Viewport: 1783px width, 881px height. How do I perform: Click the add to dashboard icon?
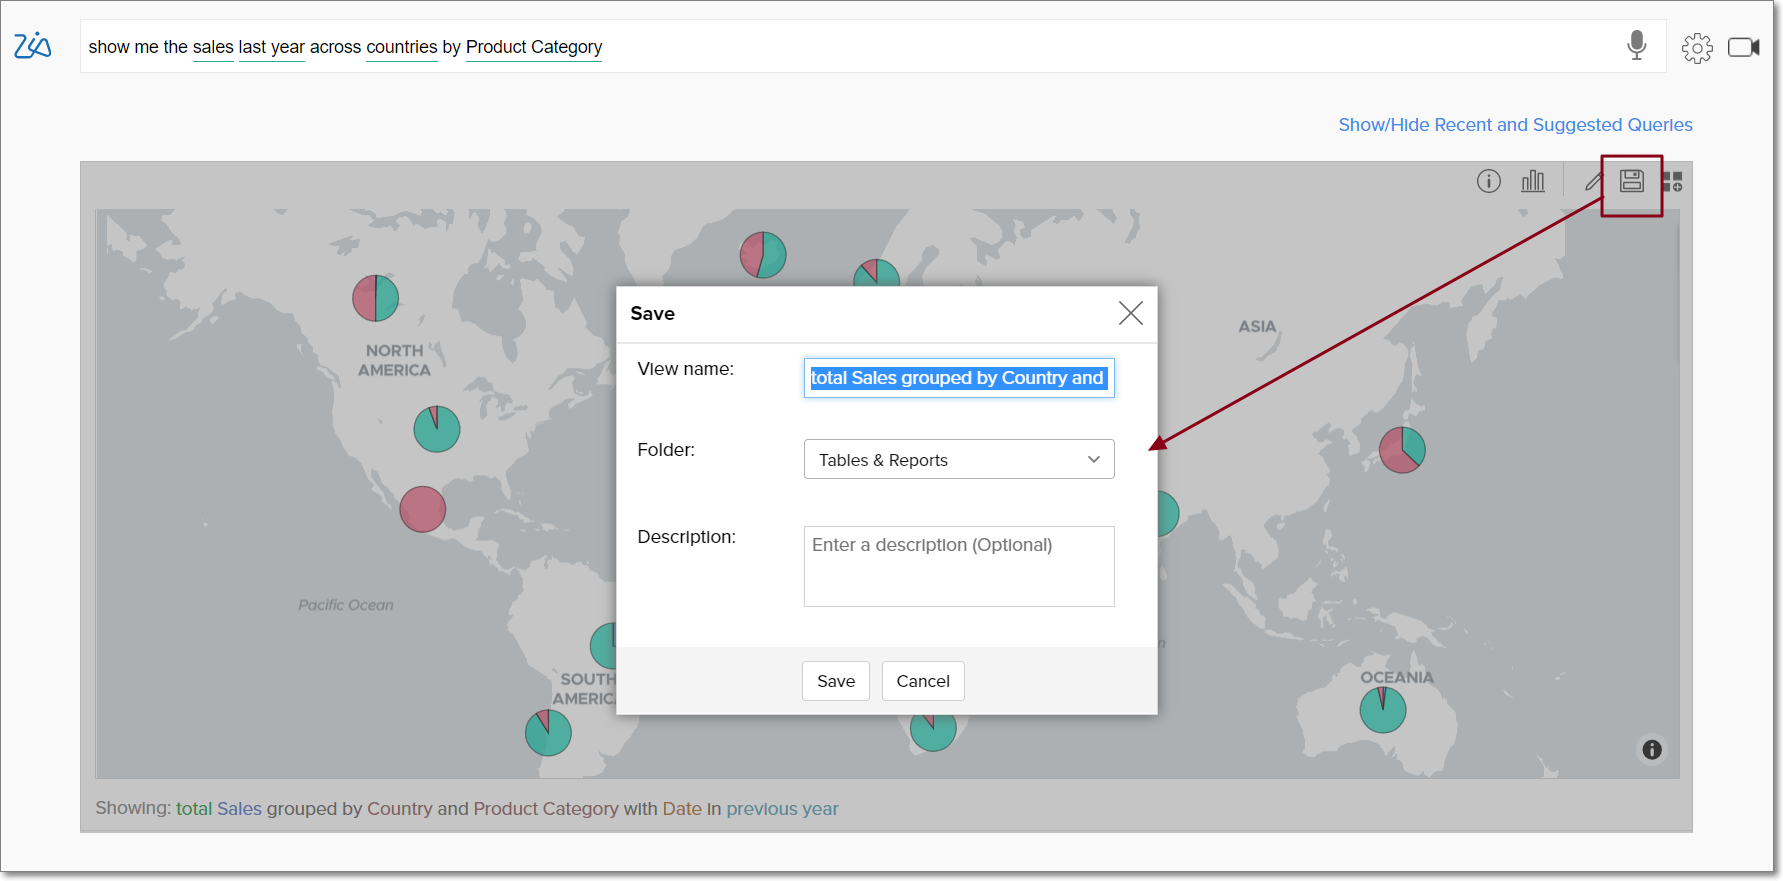tap(1672, 182)
